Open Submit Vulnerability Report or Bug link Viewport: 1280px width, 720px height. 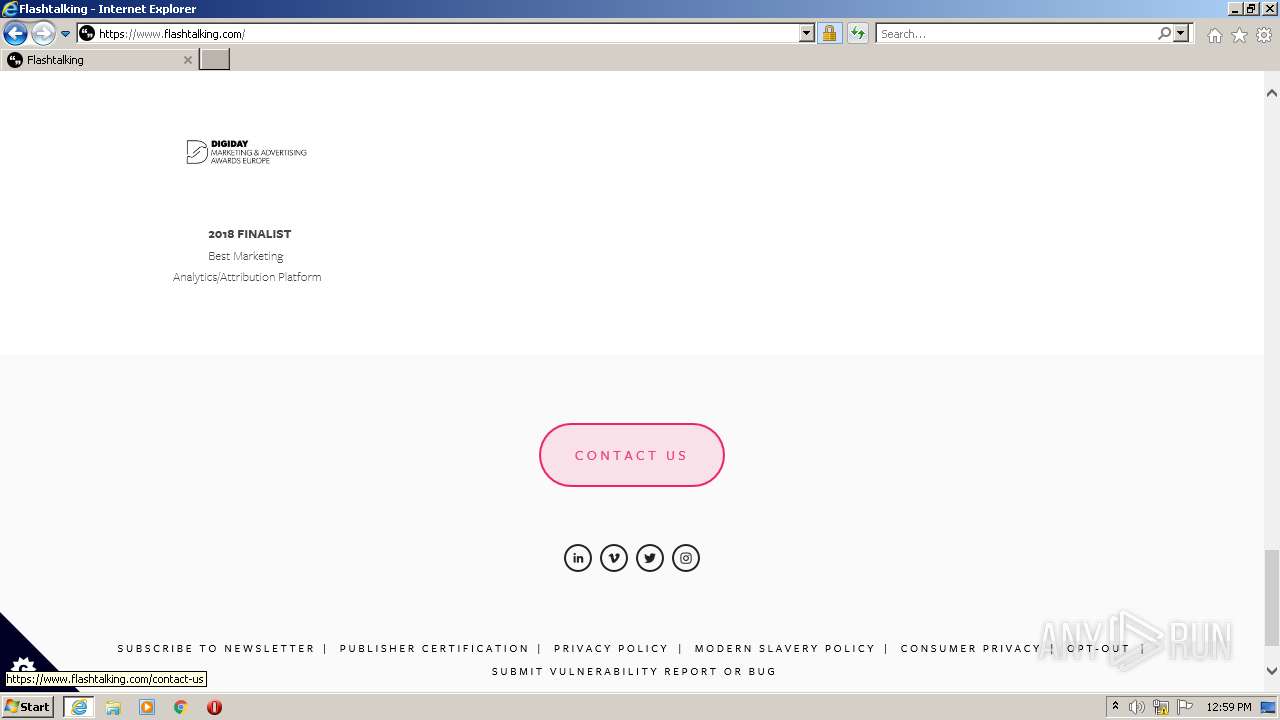tap(634, 672)
